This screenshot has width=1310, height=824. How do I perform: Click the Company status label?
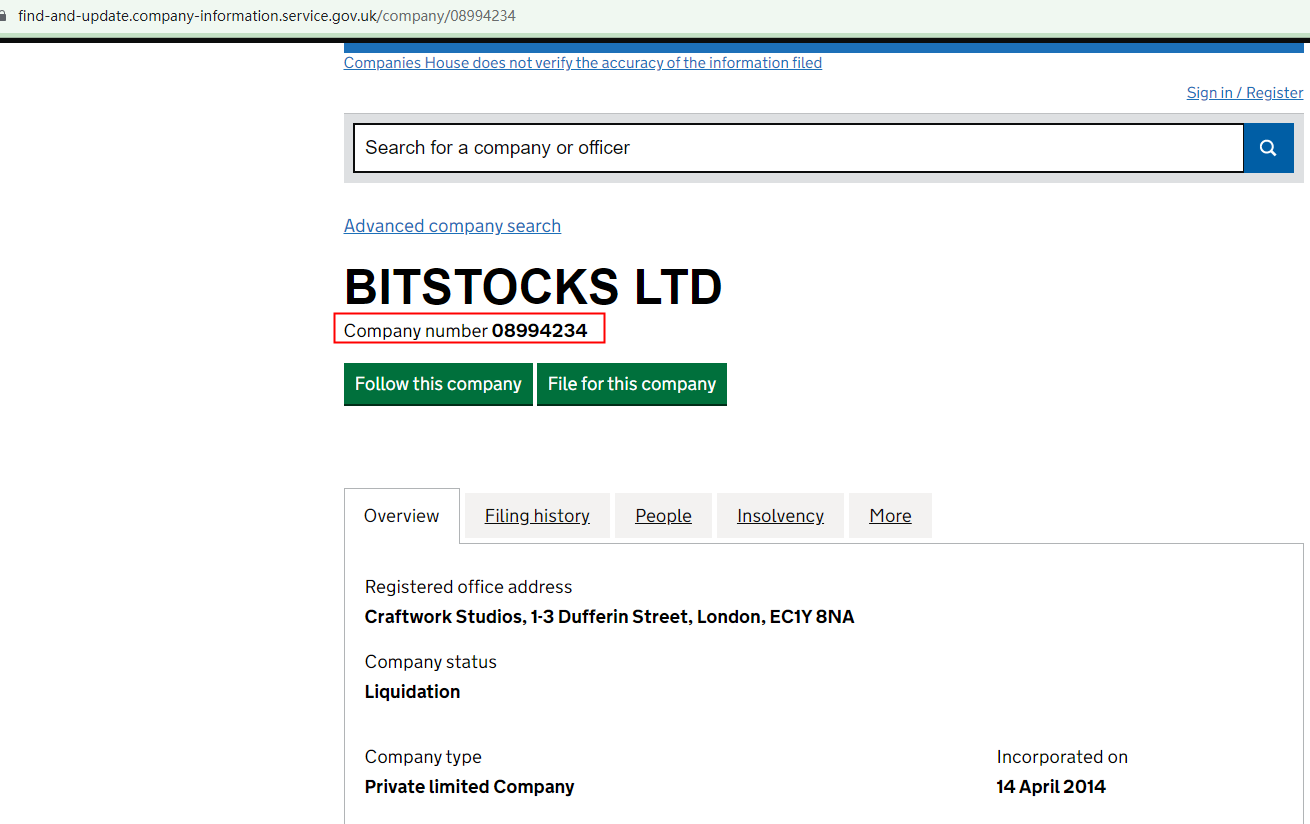[431, 662]
